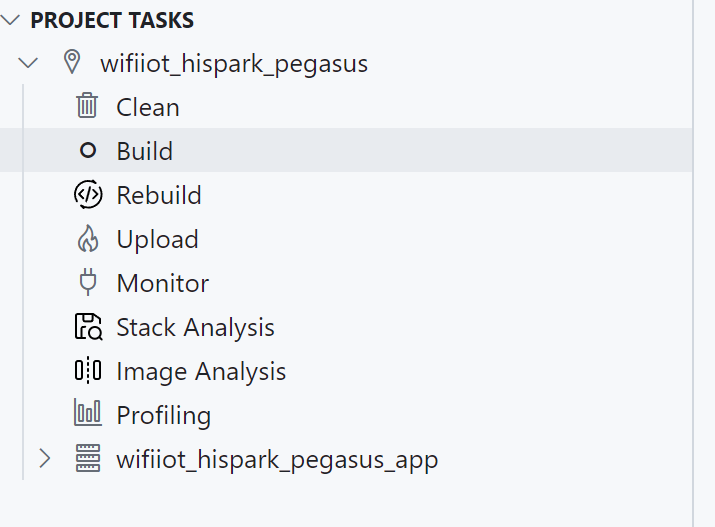Click the Rebuild code-refresh icon
715x527 pixels.
click(x=88, y=194)
